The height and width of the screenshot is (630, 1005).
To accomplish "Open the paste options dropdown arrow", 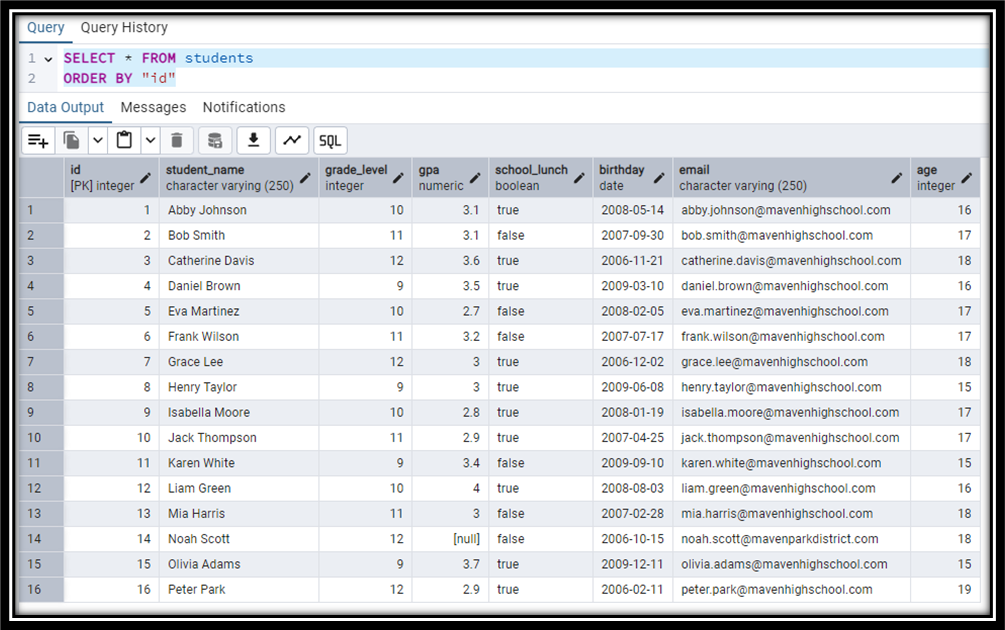I will (150, 140).
